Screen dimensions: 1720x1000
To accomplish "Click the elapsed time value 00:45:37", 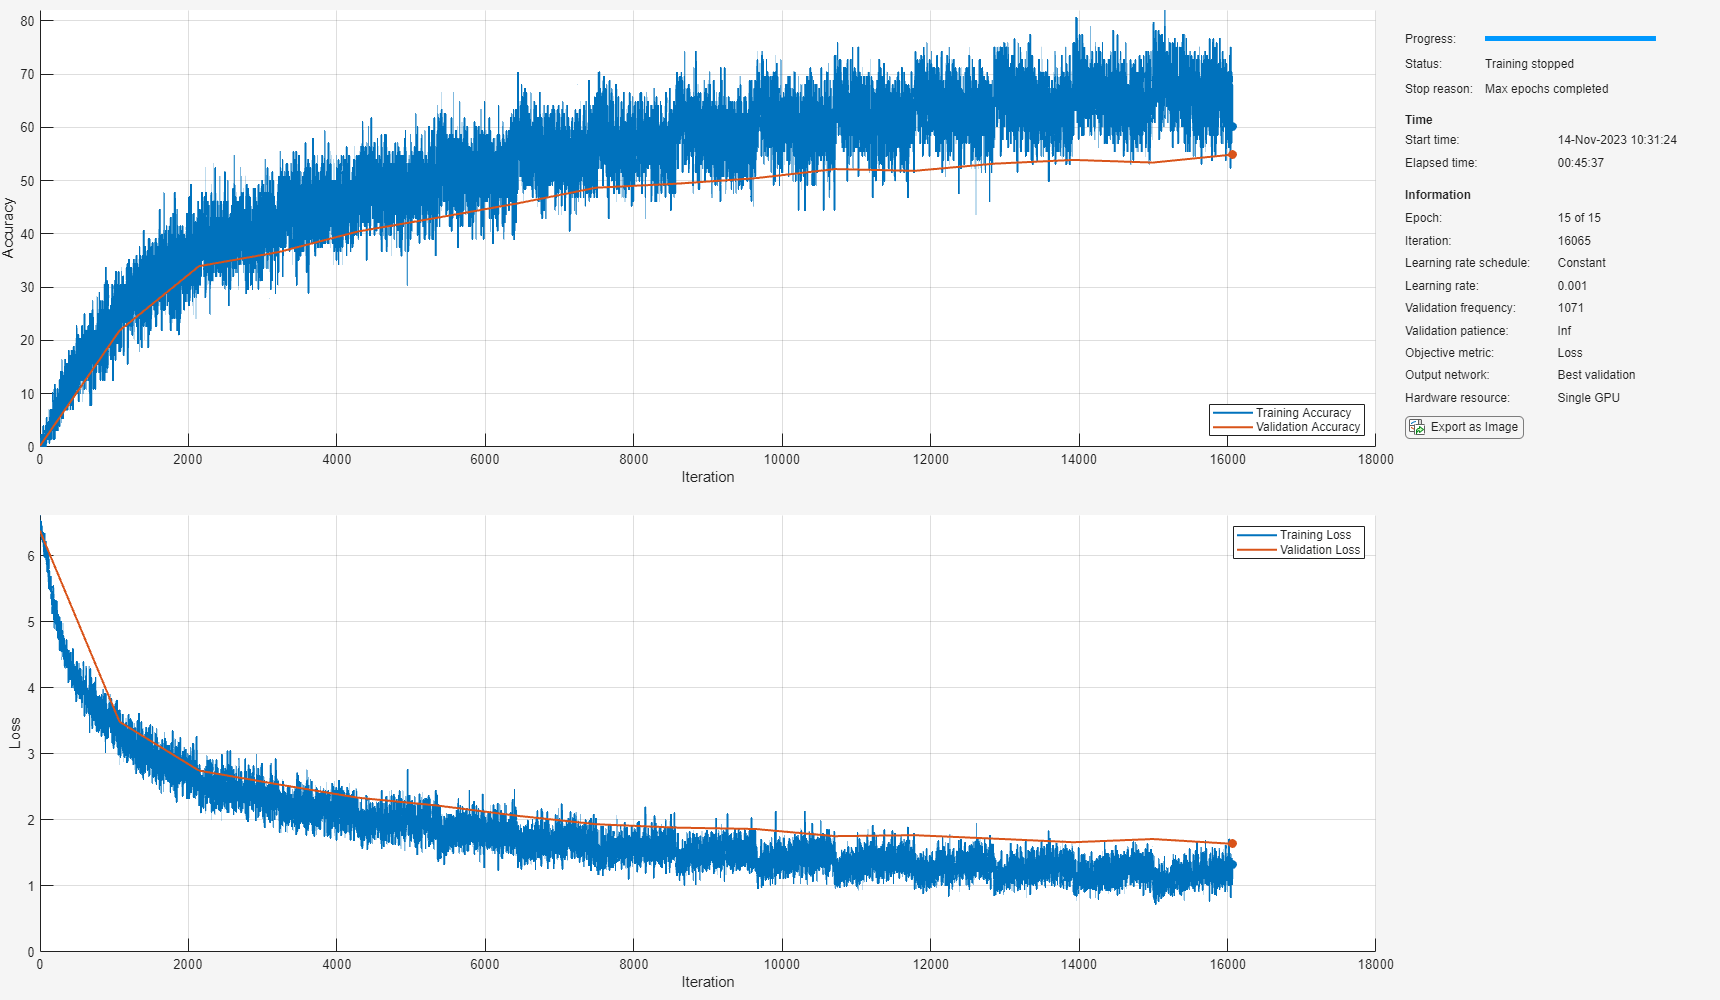I will pos(1580,163).
